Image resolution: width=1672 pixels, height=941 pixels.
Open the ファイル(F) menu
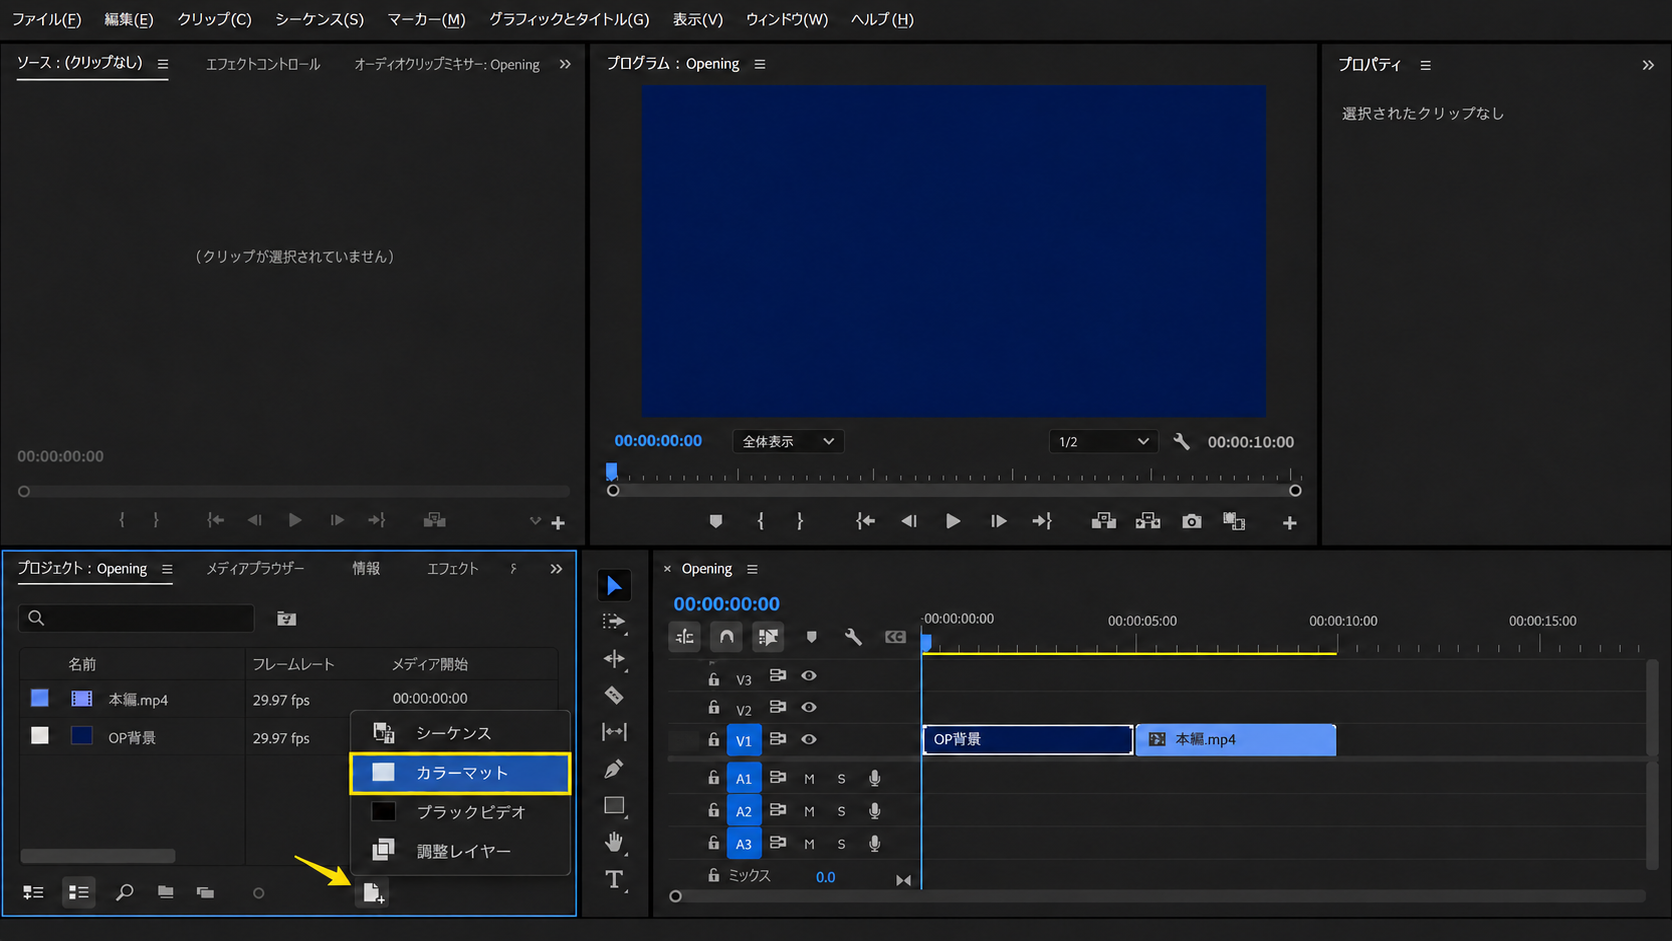[47, 19]
